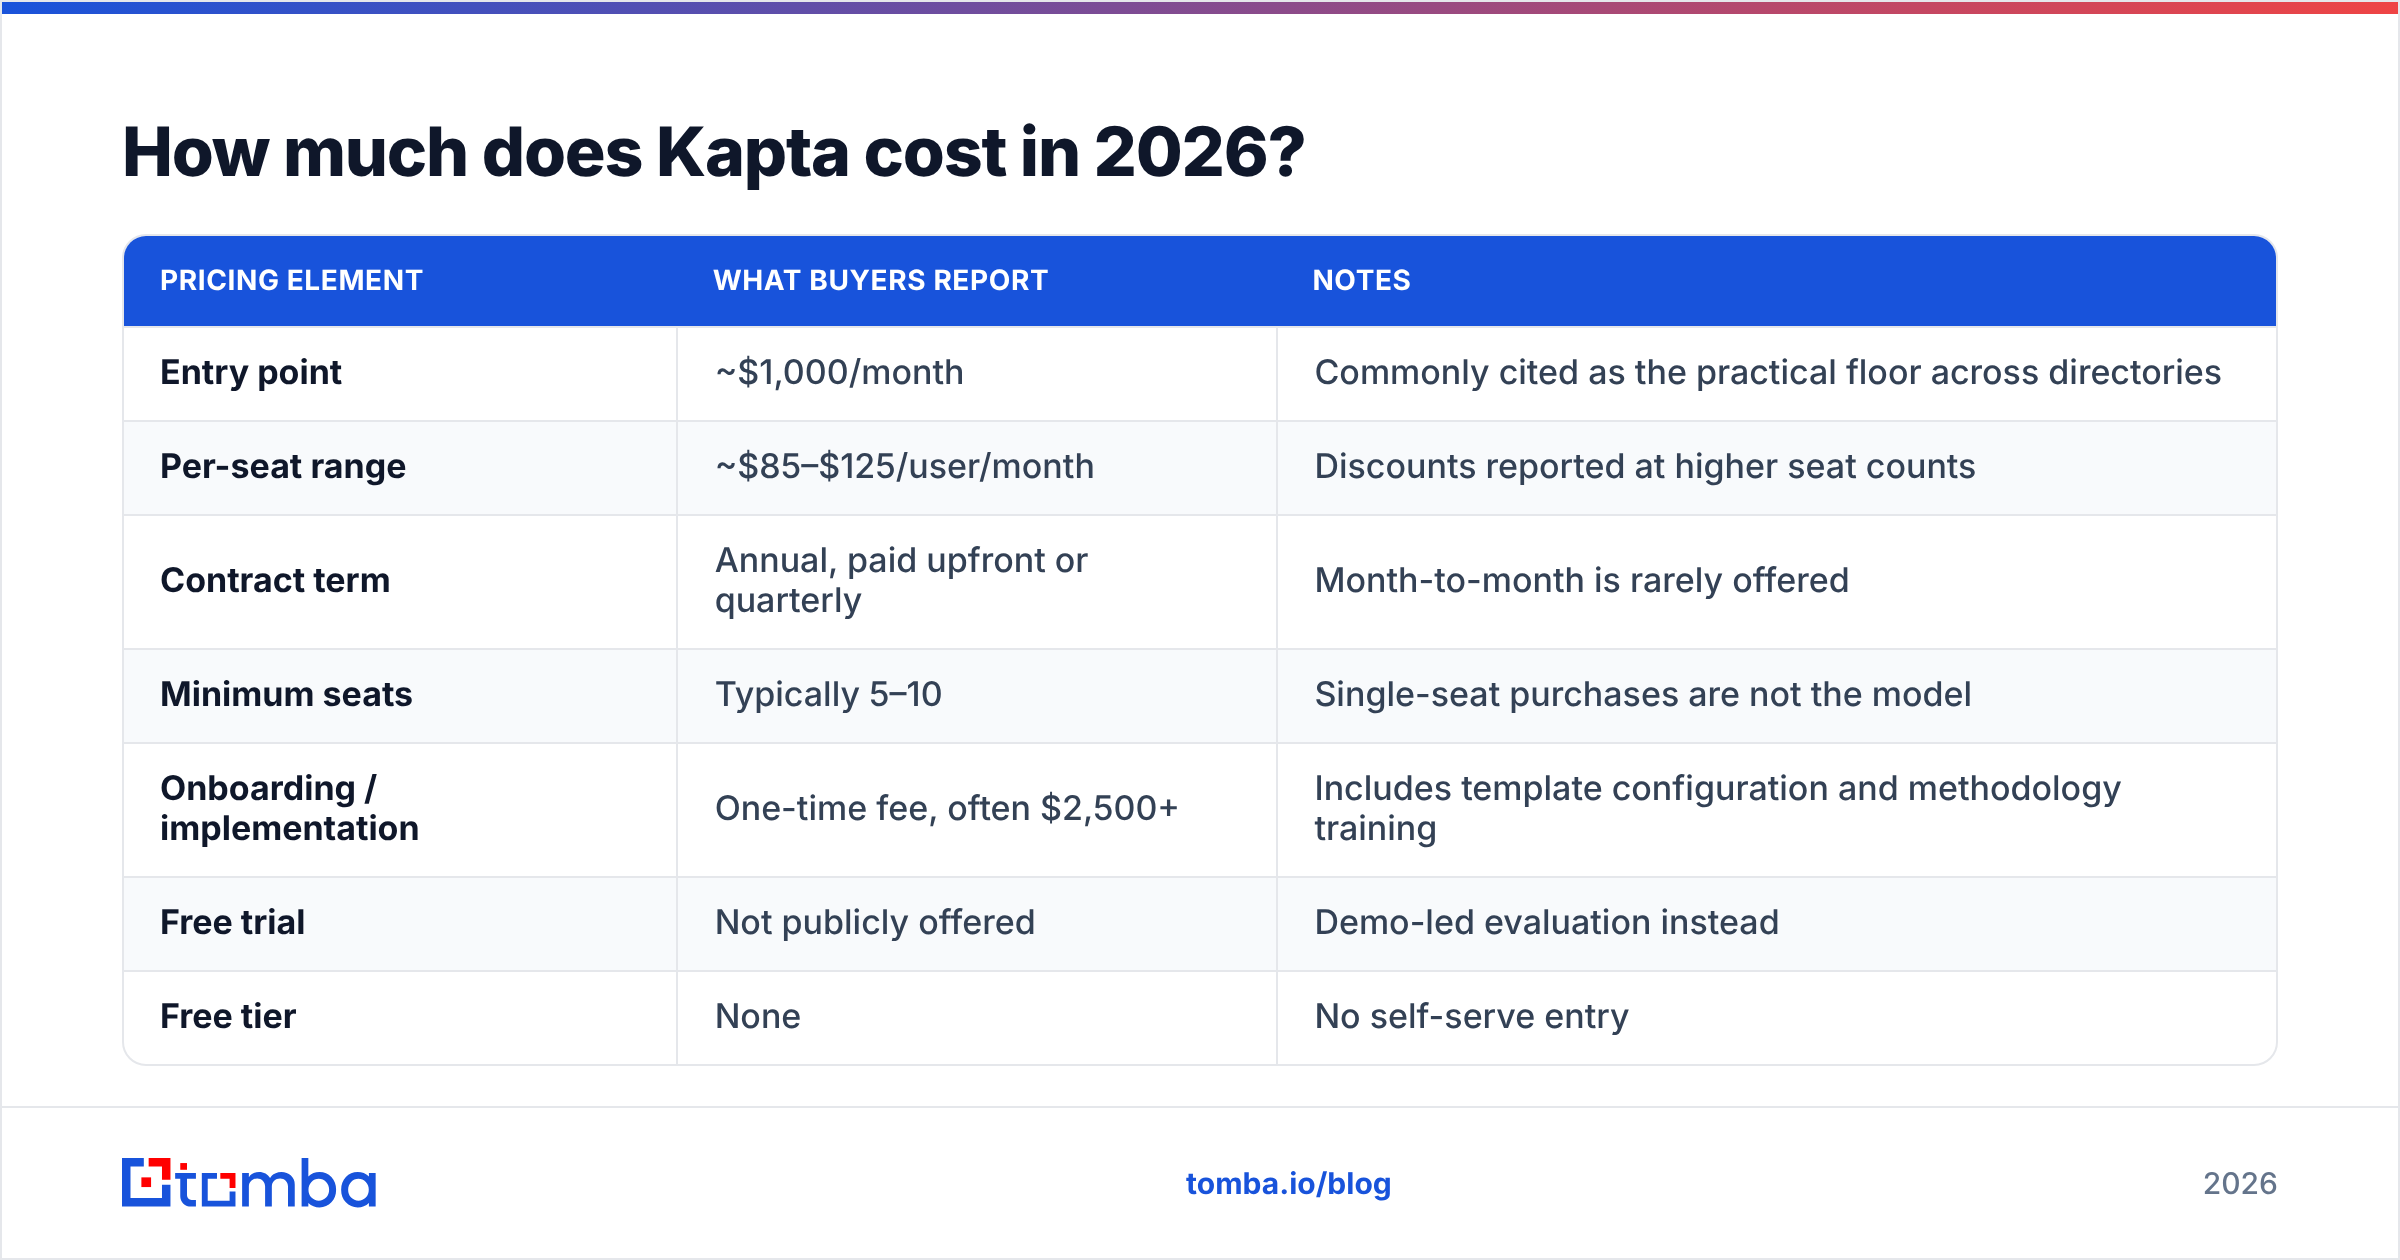Image resolution: width=2400 pixels, height=1260 pixels.
Task: Click "Demo-led evaluation instead" note
Action: pos(1546,923)
